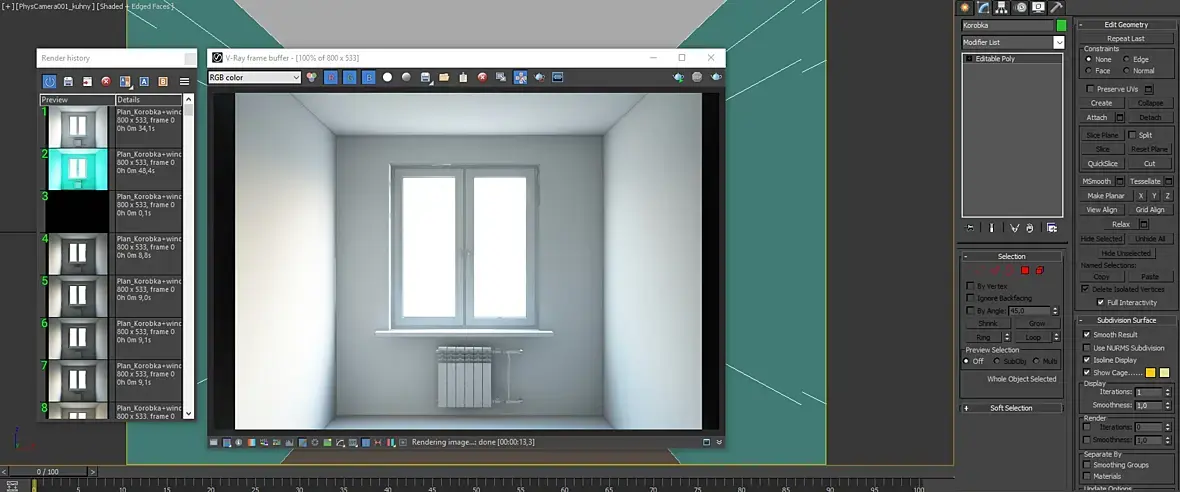1180x492 pixels.
Task: Adjust Display Iterations spinner arrows
Action: tap(1167, 393)
